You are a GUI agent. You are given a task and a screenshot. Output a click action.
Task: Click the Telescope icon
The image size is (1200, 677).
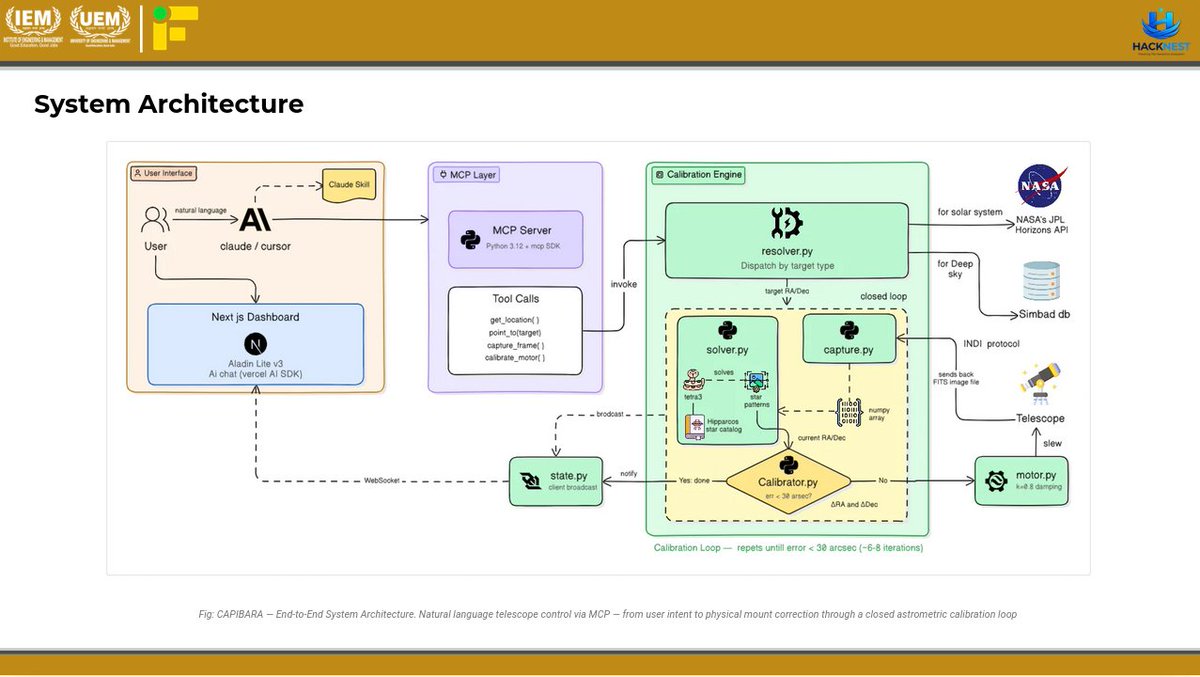1041,385
